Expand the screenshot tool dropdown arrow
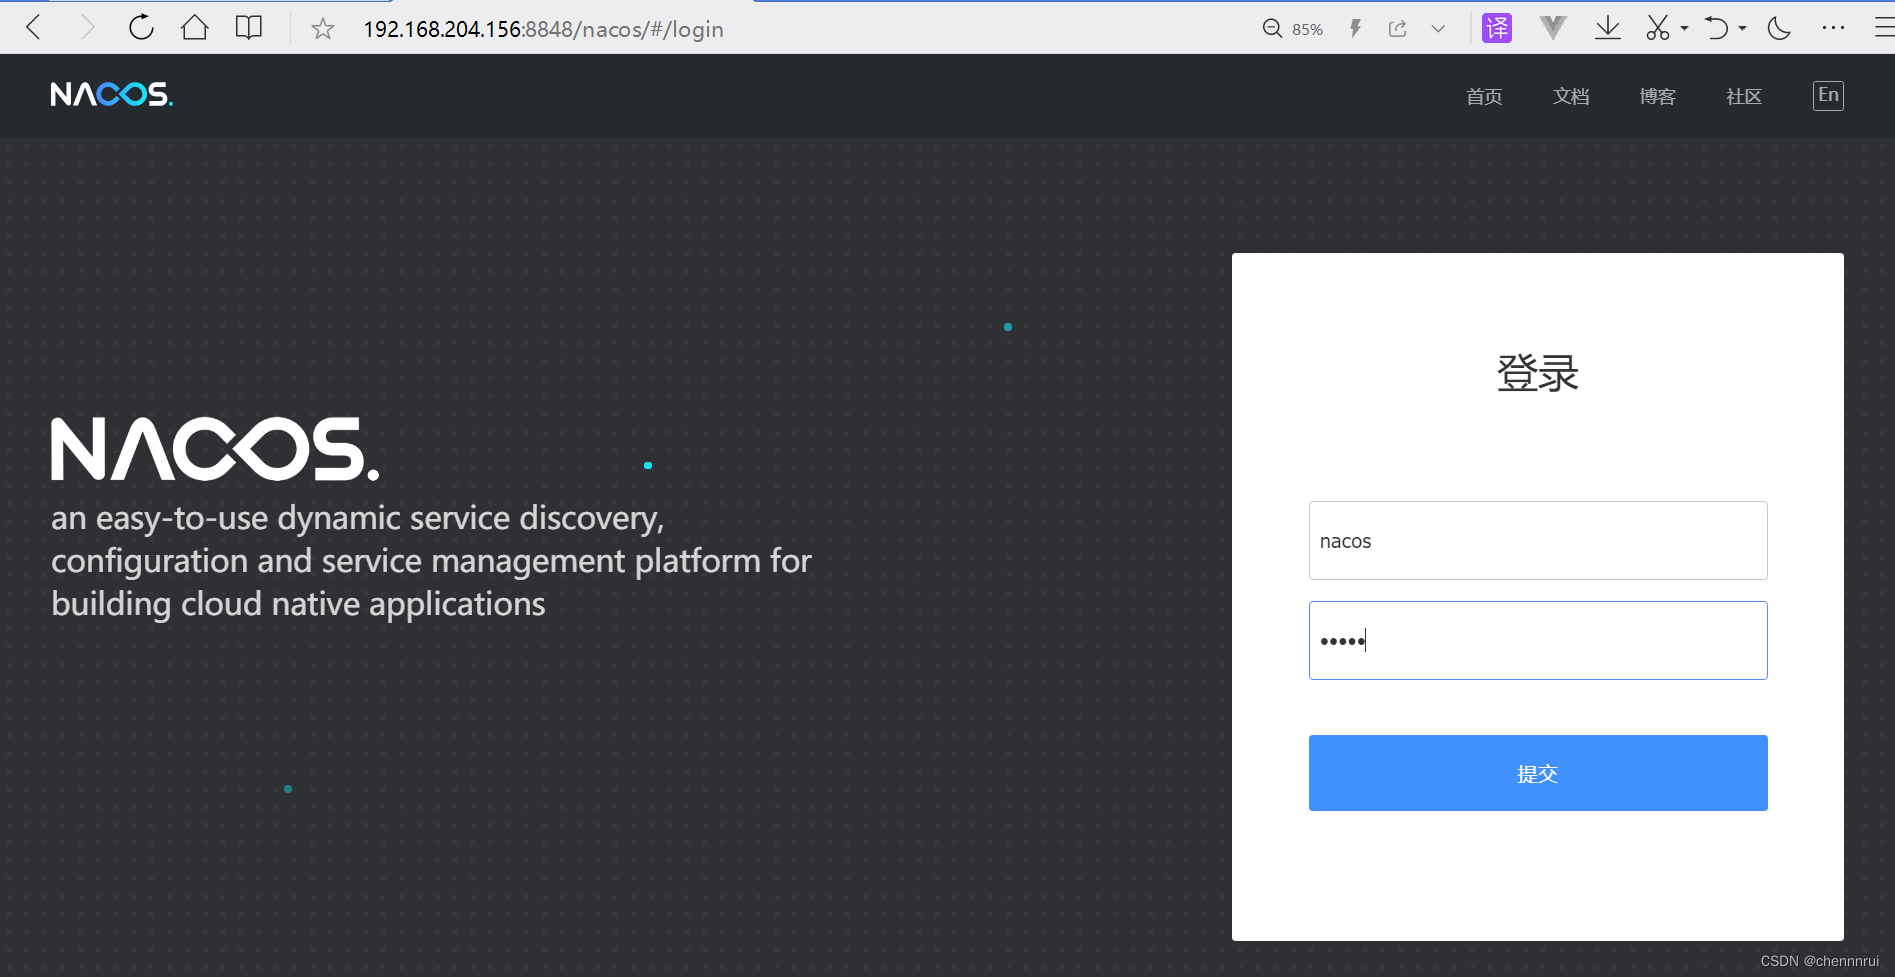Viewport: 1895px width, 977px height. (x=1685, y=29)
